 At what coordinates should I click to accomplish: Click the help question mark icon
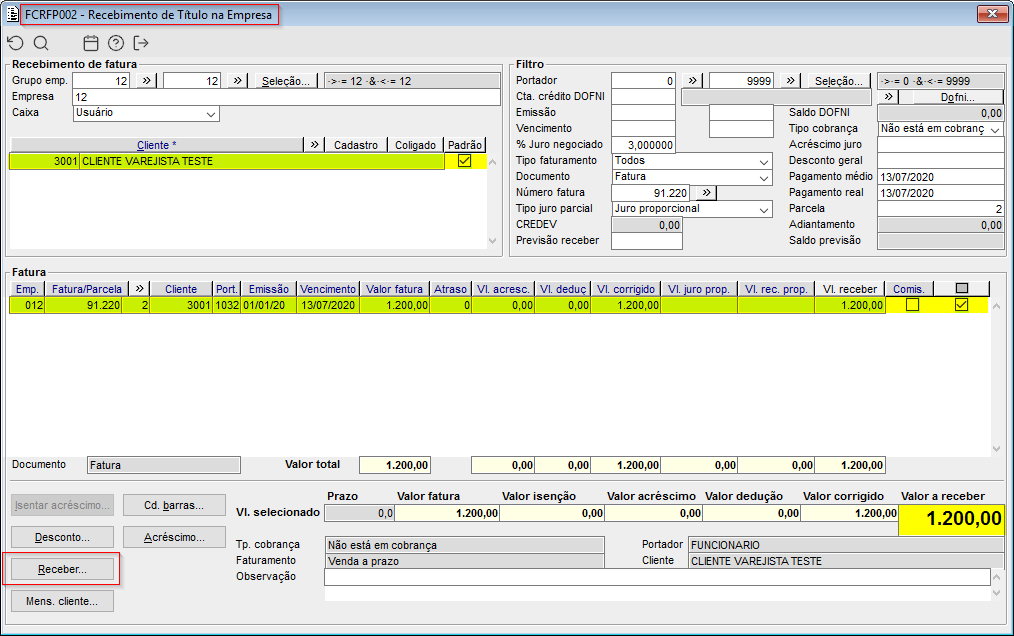[116, 43]
